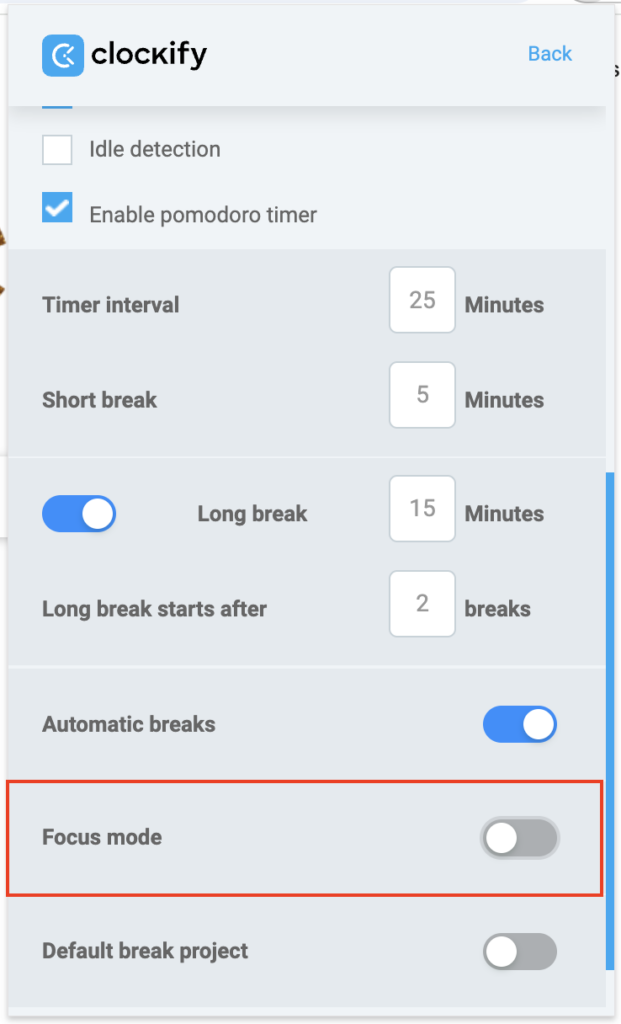Click the Focus mode label text
The image size is (621, 1024).
tap(102, 837)
